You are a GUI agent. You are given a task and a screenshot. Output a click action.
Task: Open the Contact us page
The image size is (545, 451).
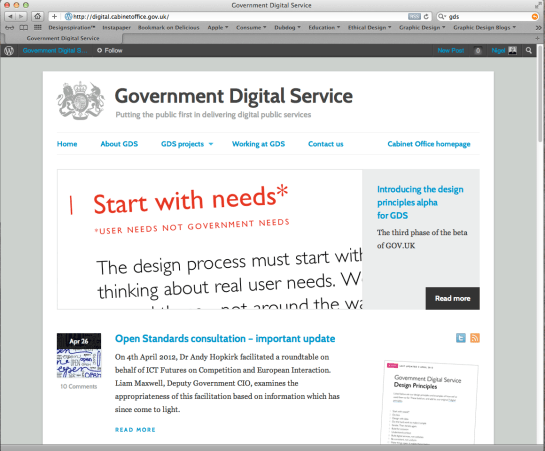(x=326, y=144)
